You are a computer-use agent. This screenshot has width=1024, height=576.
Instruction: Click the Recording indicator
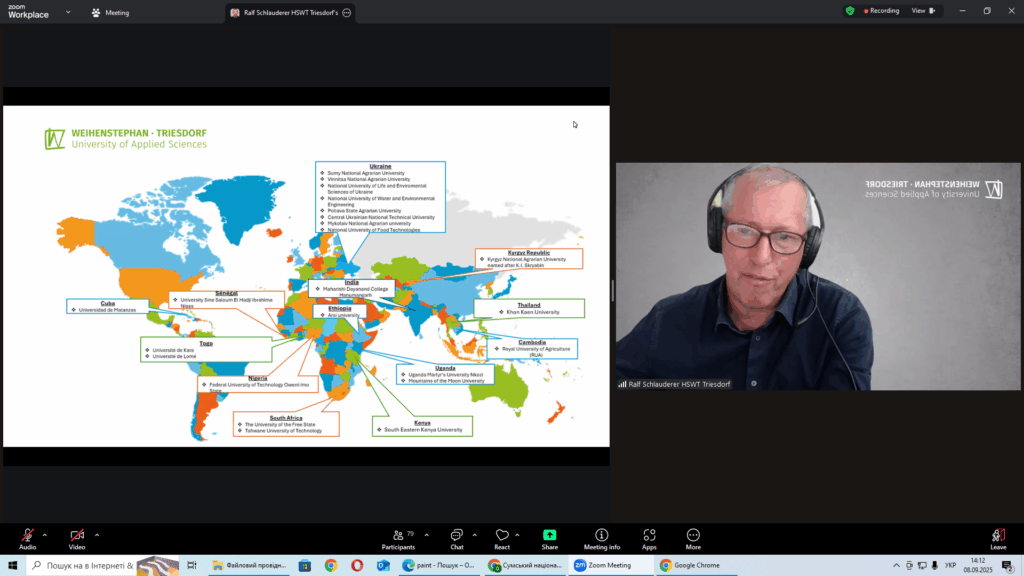(880, 11)
